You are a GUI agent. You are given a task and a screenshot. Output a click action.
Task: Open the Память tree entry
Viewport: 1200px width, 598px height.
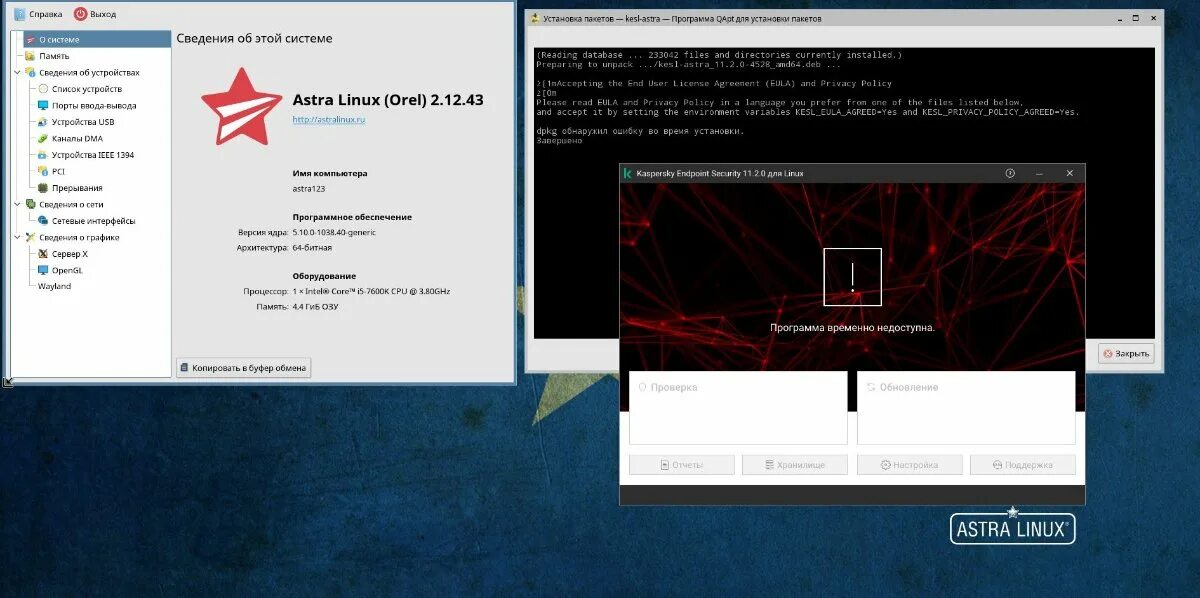54,56
